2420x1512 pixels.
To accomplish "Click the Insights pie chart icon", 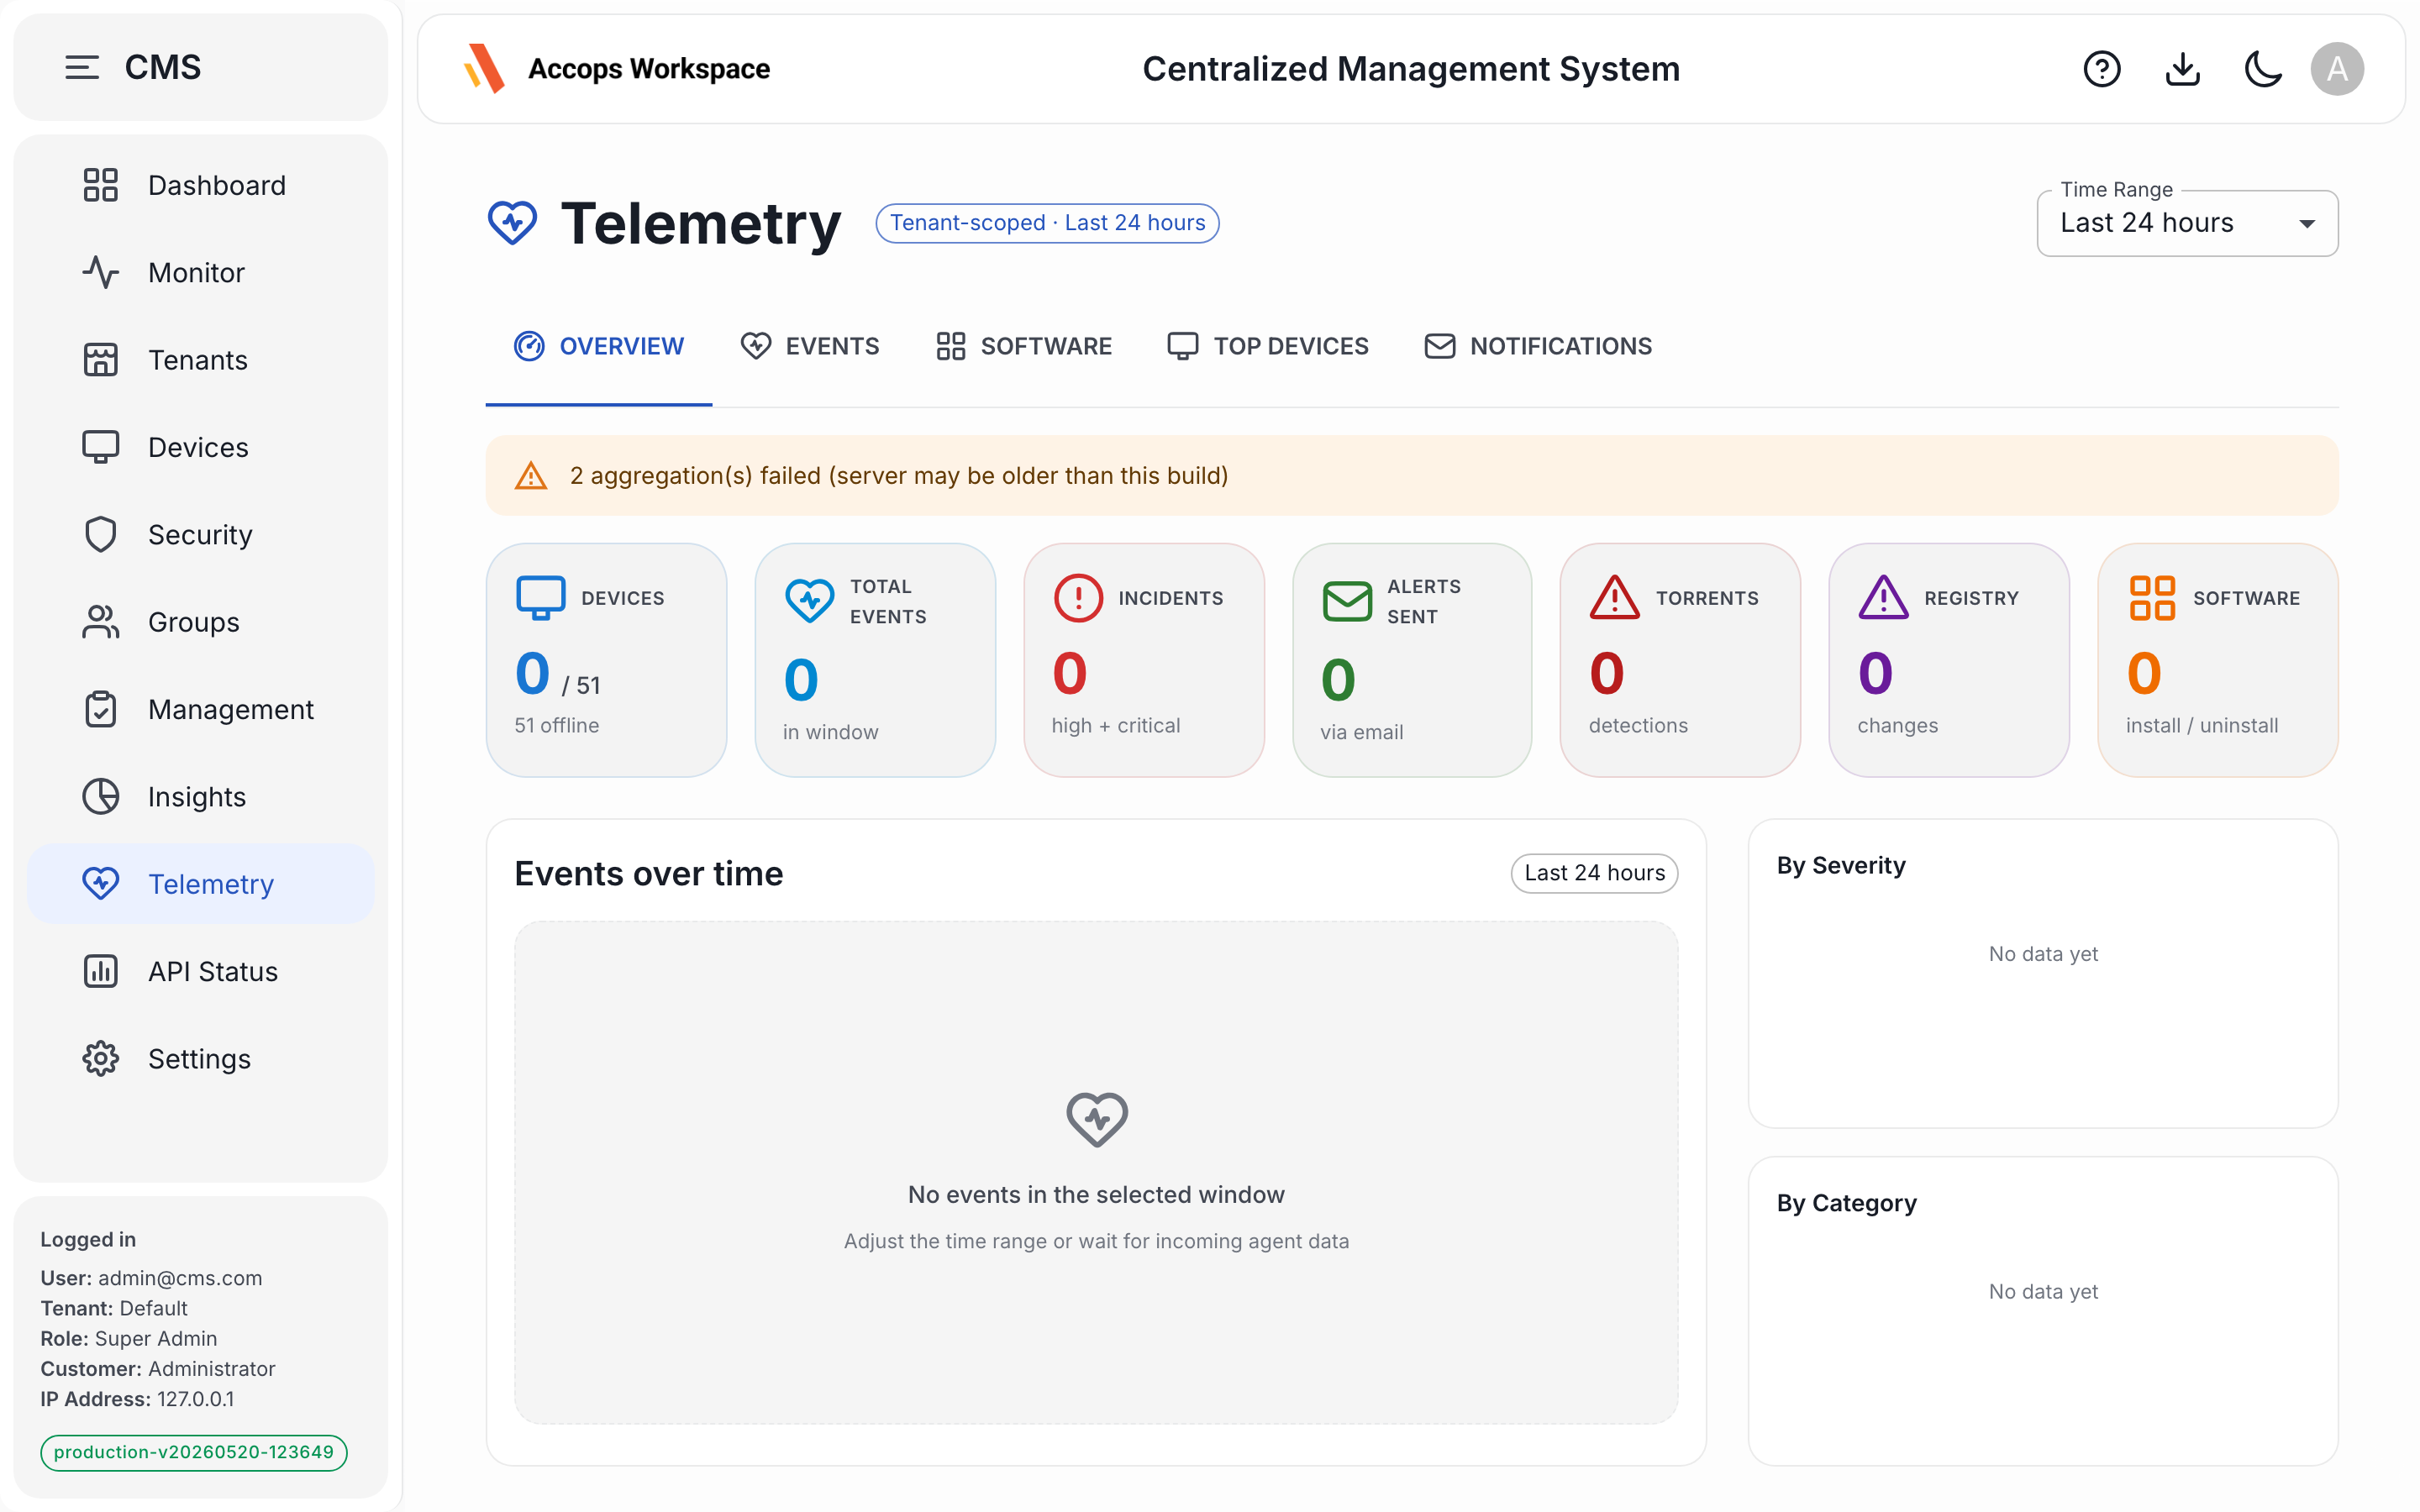I will [100, 796].
